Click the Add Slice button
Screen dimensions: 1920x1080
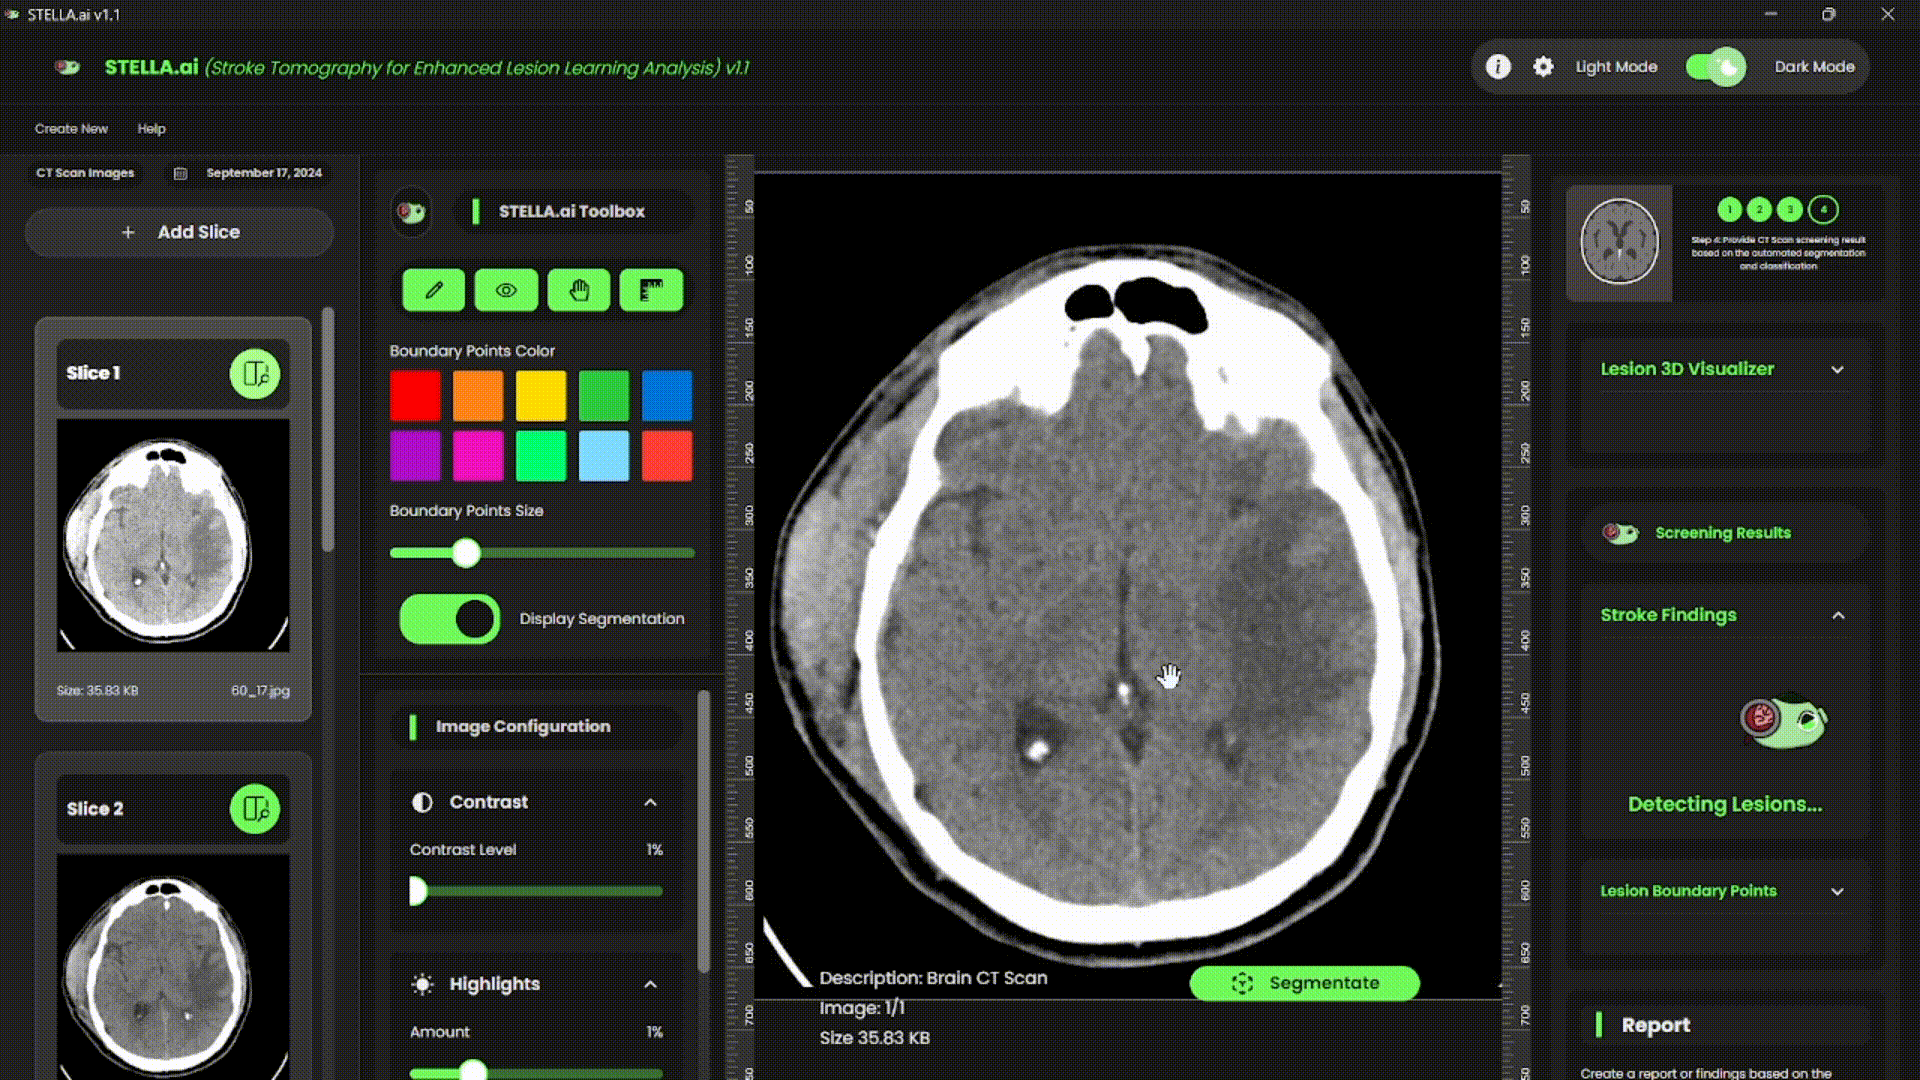pyautogui.click(x=180, y=232)
